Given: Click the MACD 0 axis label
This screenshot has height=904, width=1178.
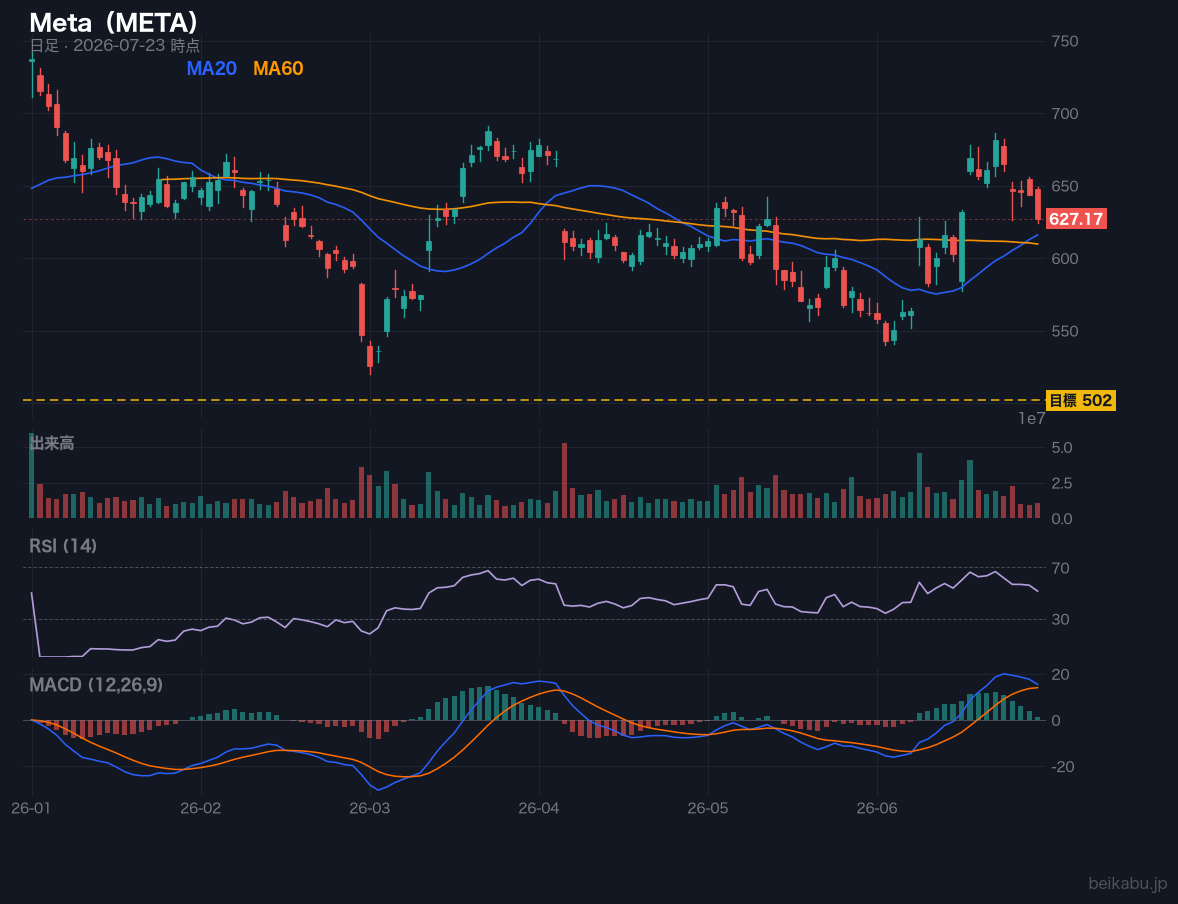Looking at the screenshot, I should point(1056,721).
